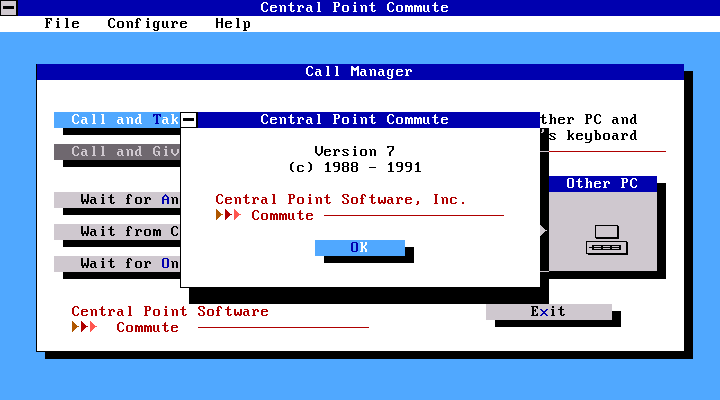Viewport: 720px width, 400px height.
Task: Click 'Version 7' text in dialog
Action: pos(354,152)
